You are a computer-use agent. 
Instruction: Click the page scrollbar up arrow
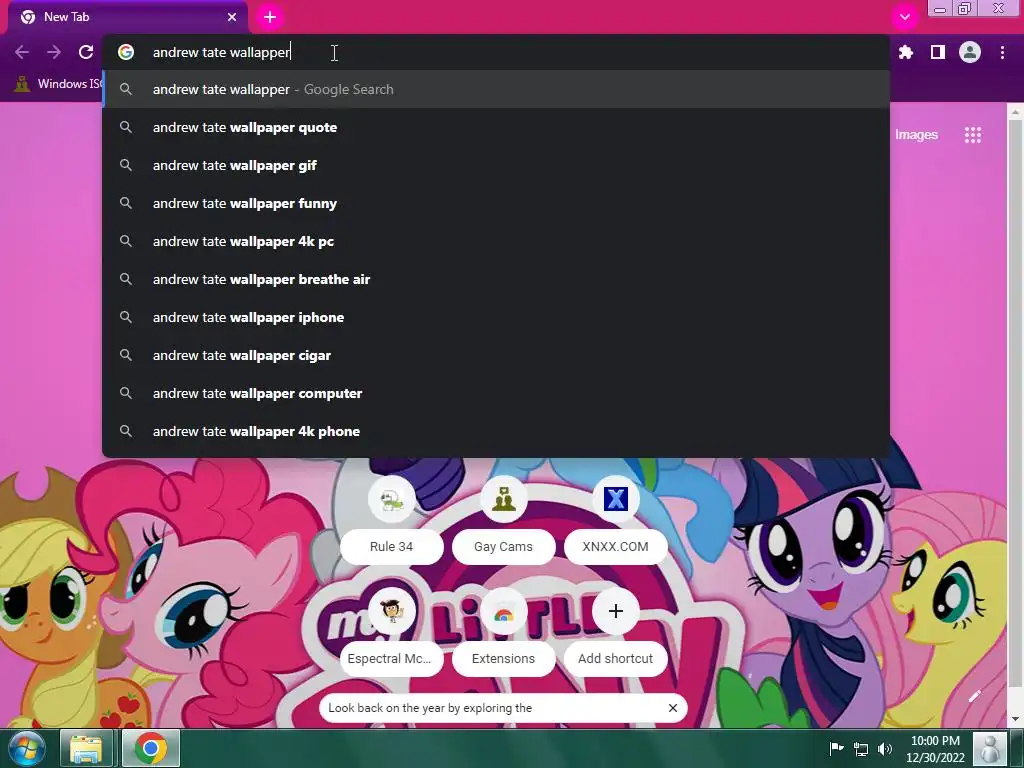(x=1016, y=112)
